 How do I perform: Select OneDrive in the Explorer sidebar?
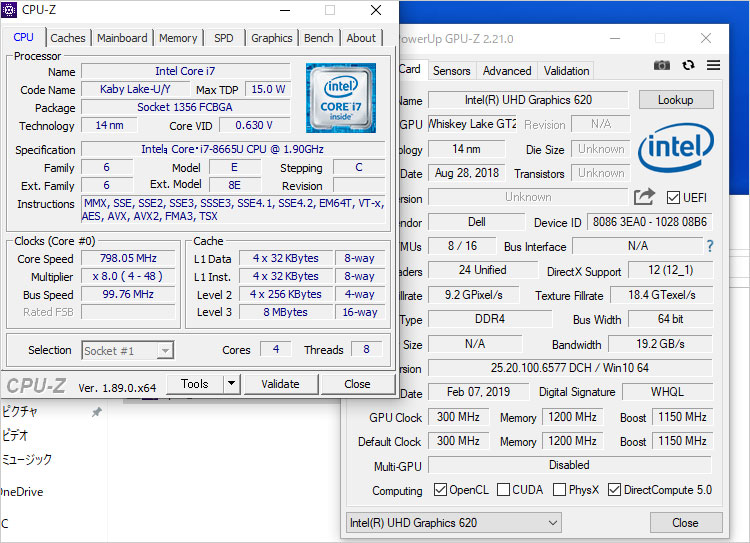pyautogui.click(x=22, y=492)
